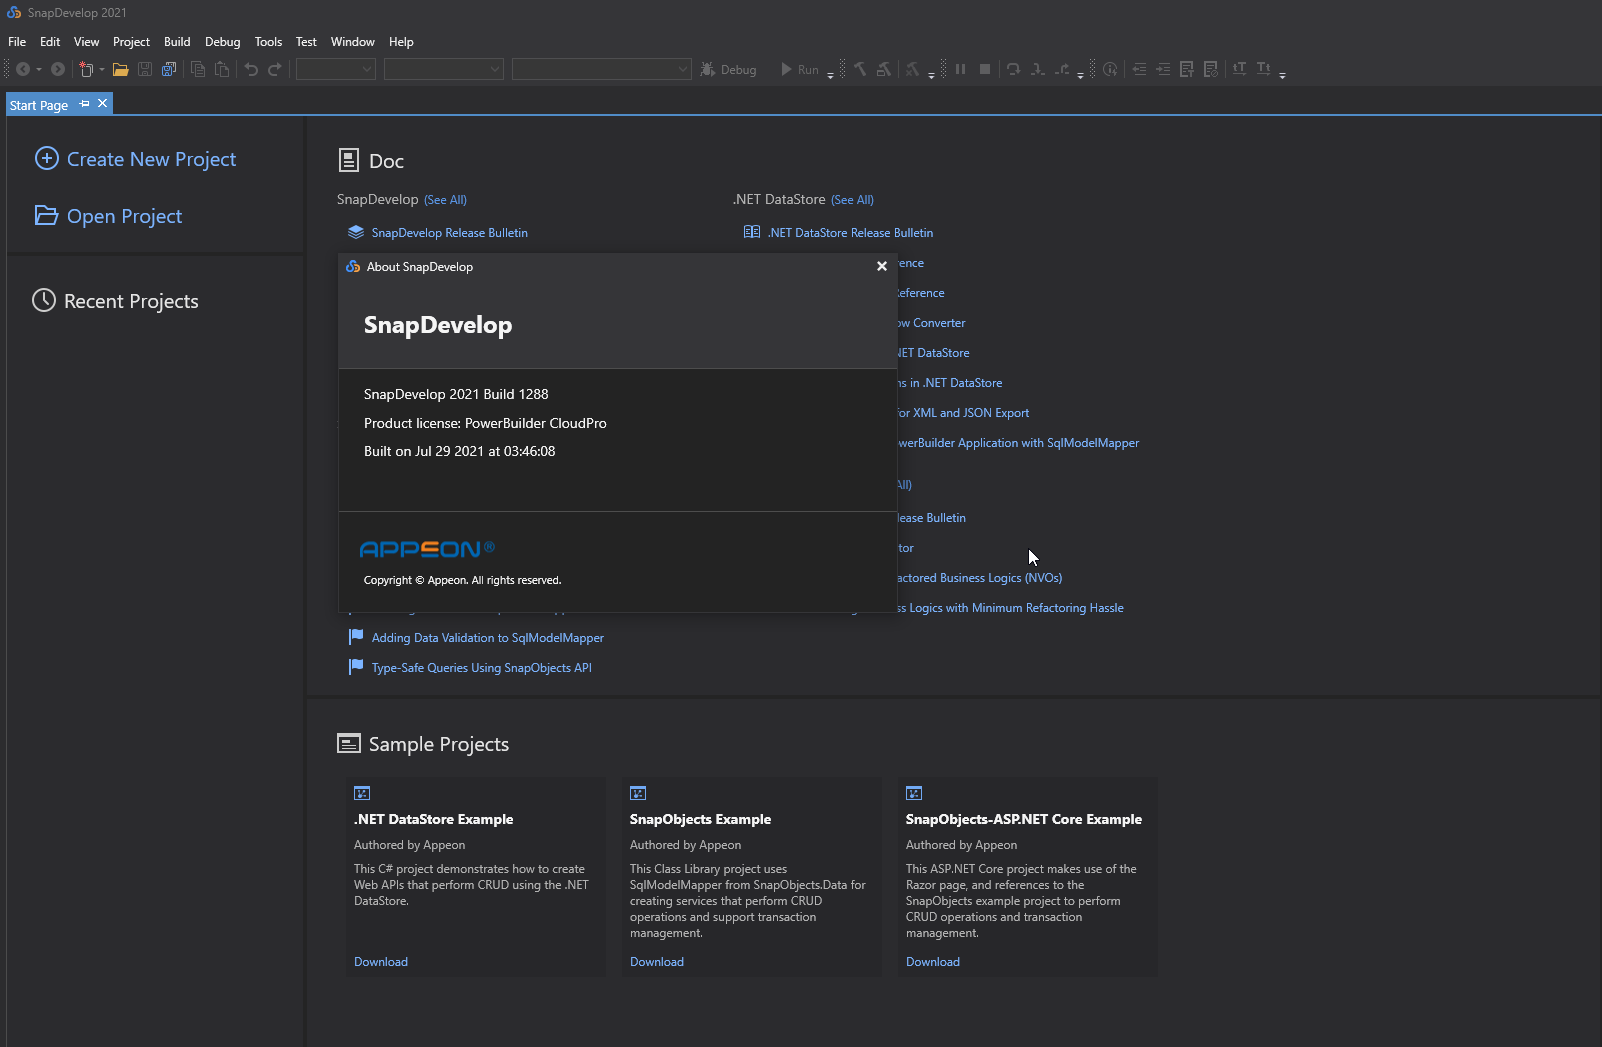
Task: Click the Debug bug button in toolbar
Action: click(728, 69)
